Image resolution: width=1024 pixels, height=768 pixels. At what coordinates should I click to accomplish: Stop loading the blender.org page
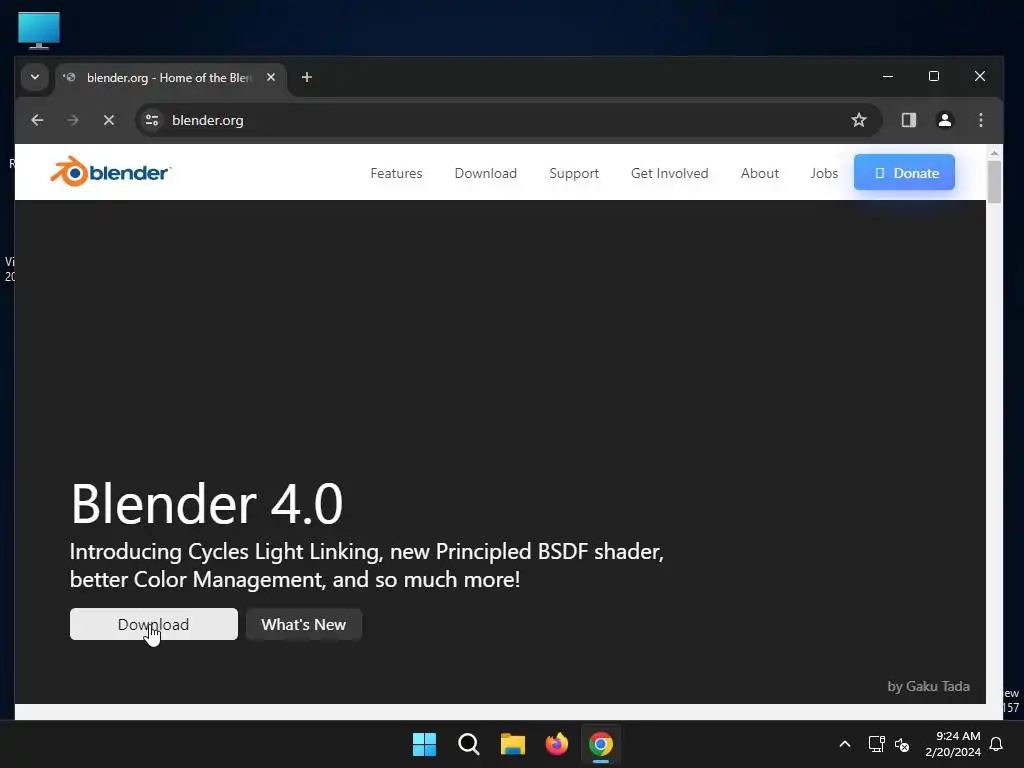108,120
